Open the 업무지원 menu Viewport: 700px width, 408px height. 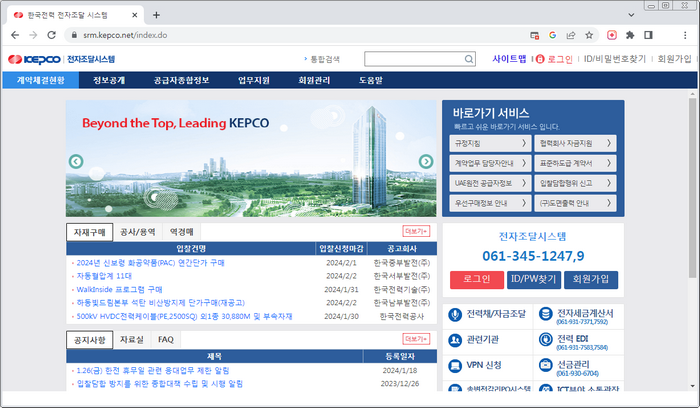pyautogui.click(x=254, y=80)
